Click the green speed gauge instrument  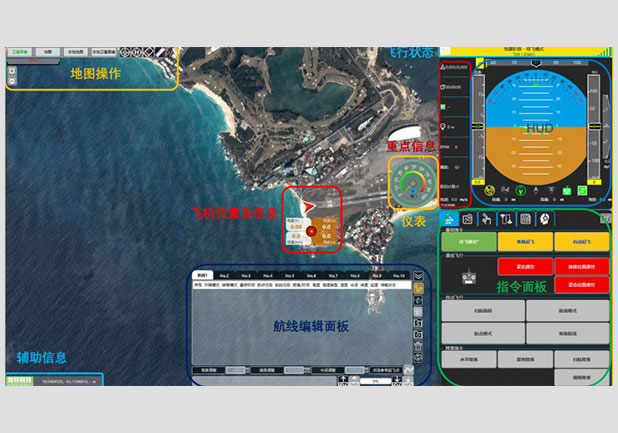412,182
